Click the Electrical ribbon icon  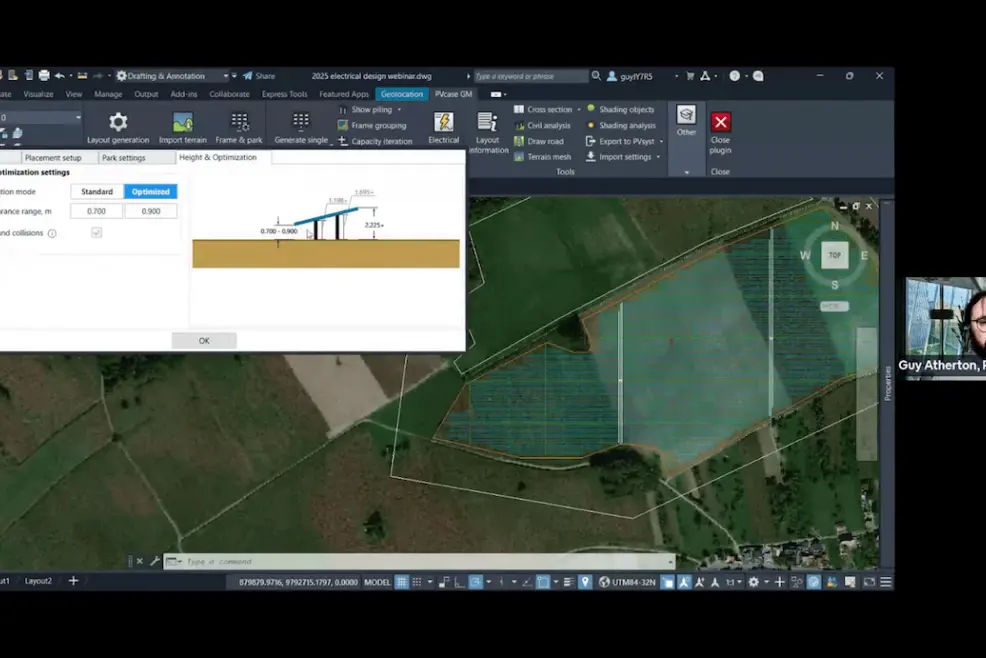443,122
